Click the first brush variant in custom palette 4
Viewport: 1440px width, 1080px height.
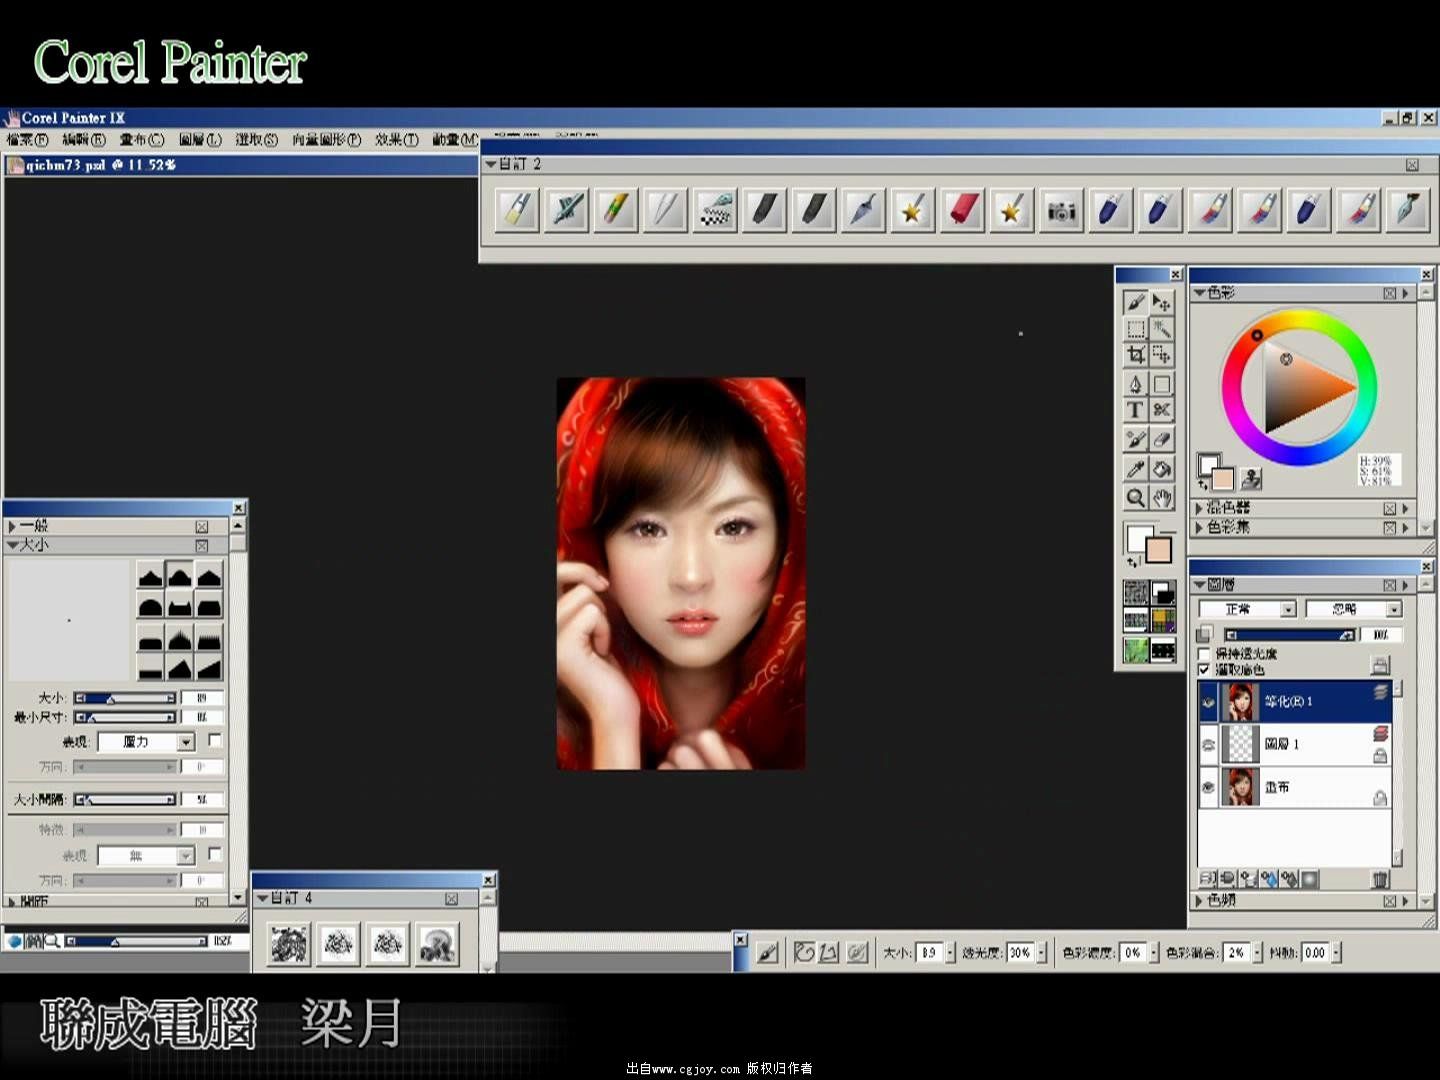tap(289, 944)
